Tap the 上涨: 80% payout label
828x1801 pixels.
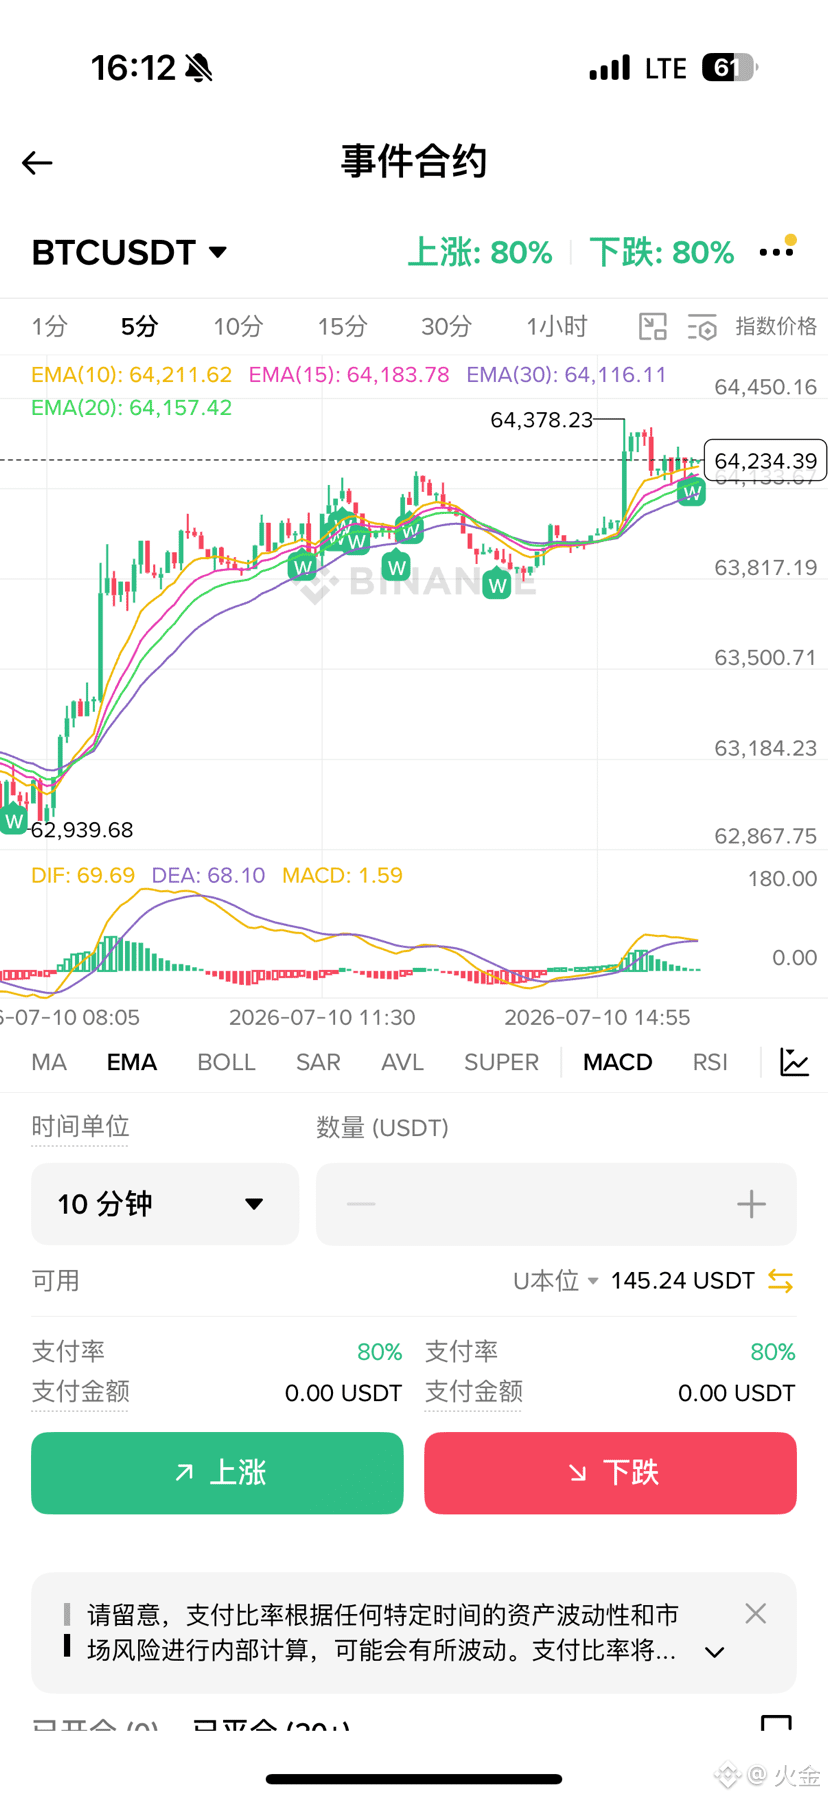click(480, 252)
